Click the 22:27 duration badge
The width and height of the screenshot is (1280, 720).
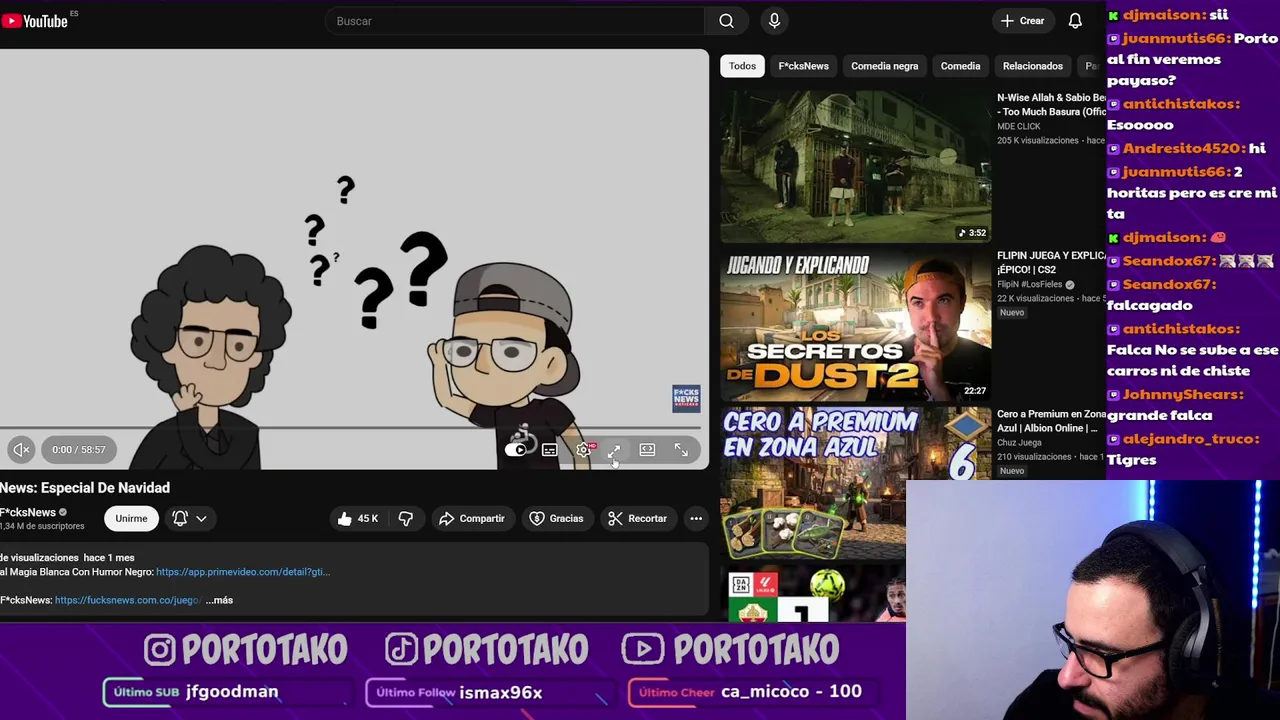point(975,391)
